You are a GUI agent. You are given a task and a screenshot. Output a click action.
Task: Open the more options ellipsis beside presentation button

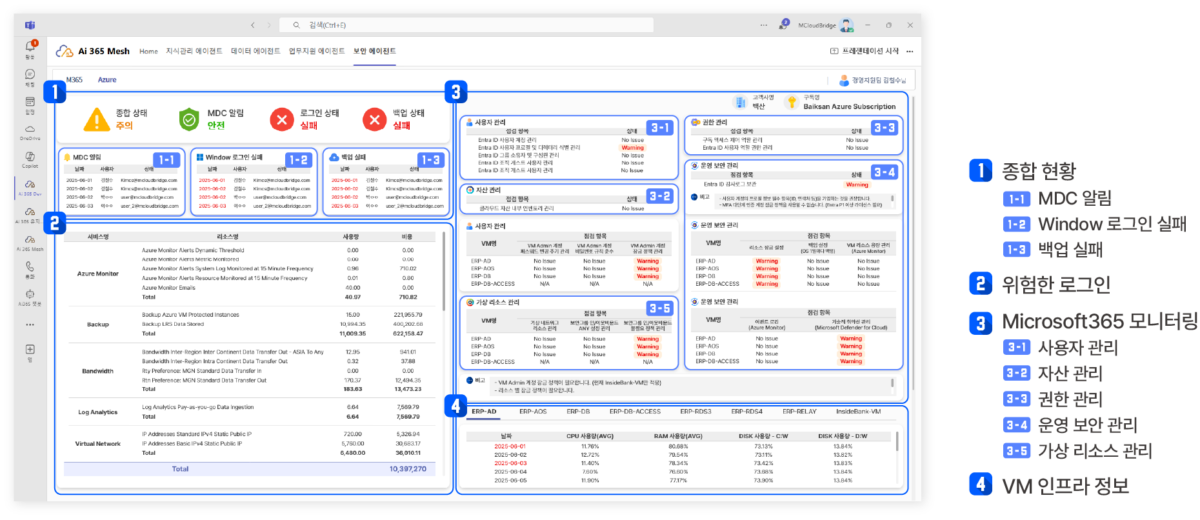pyautogui.click(x=909, y=50)
